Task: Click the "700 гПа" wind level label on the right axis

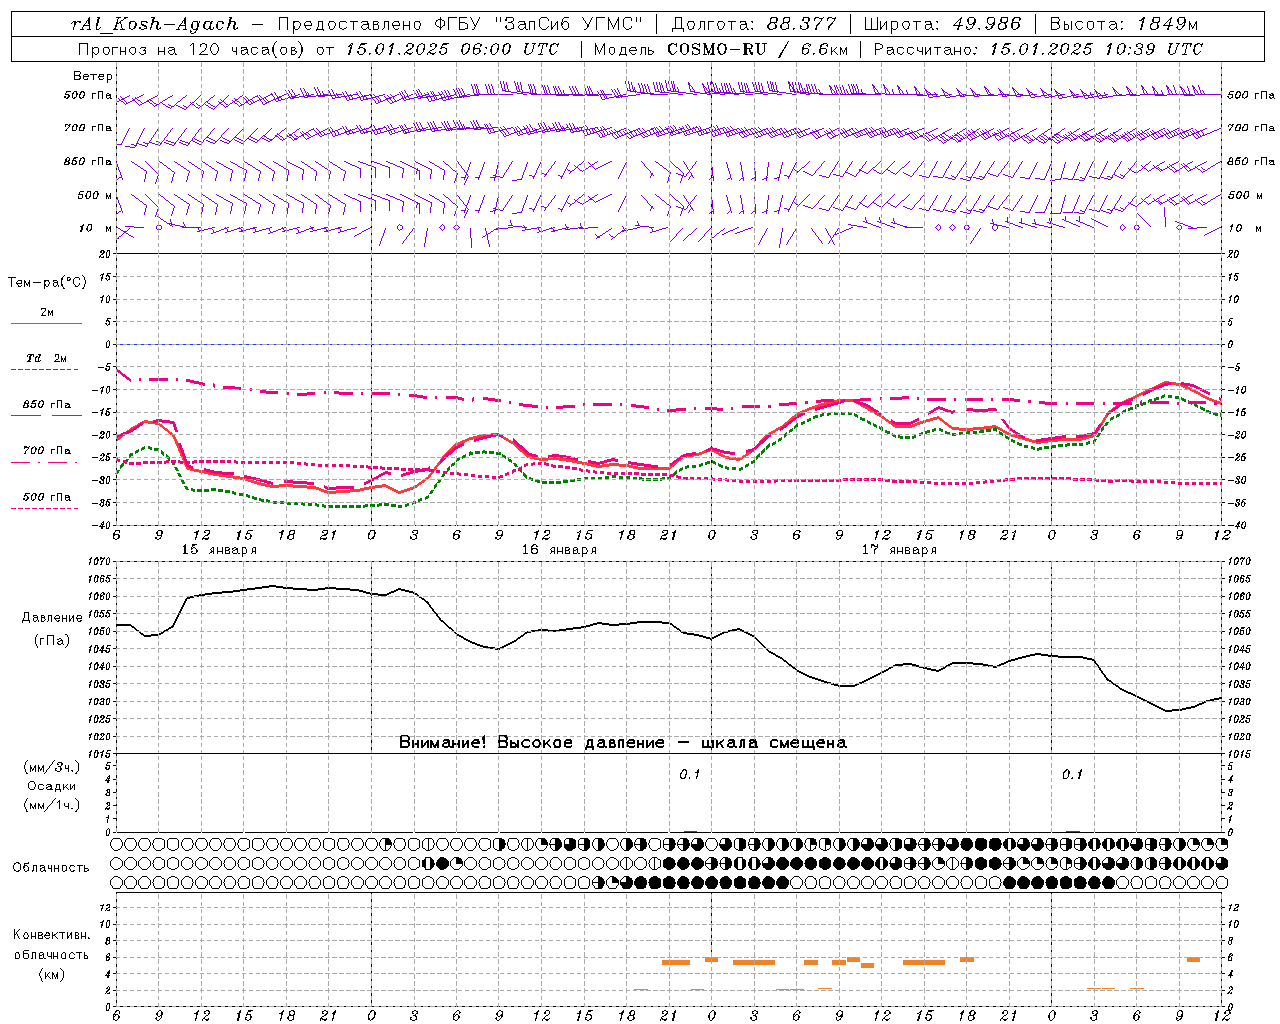Action: [x=1251, y=128]
